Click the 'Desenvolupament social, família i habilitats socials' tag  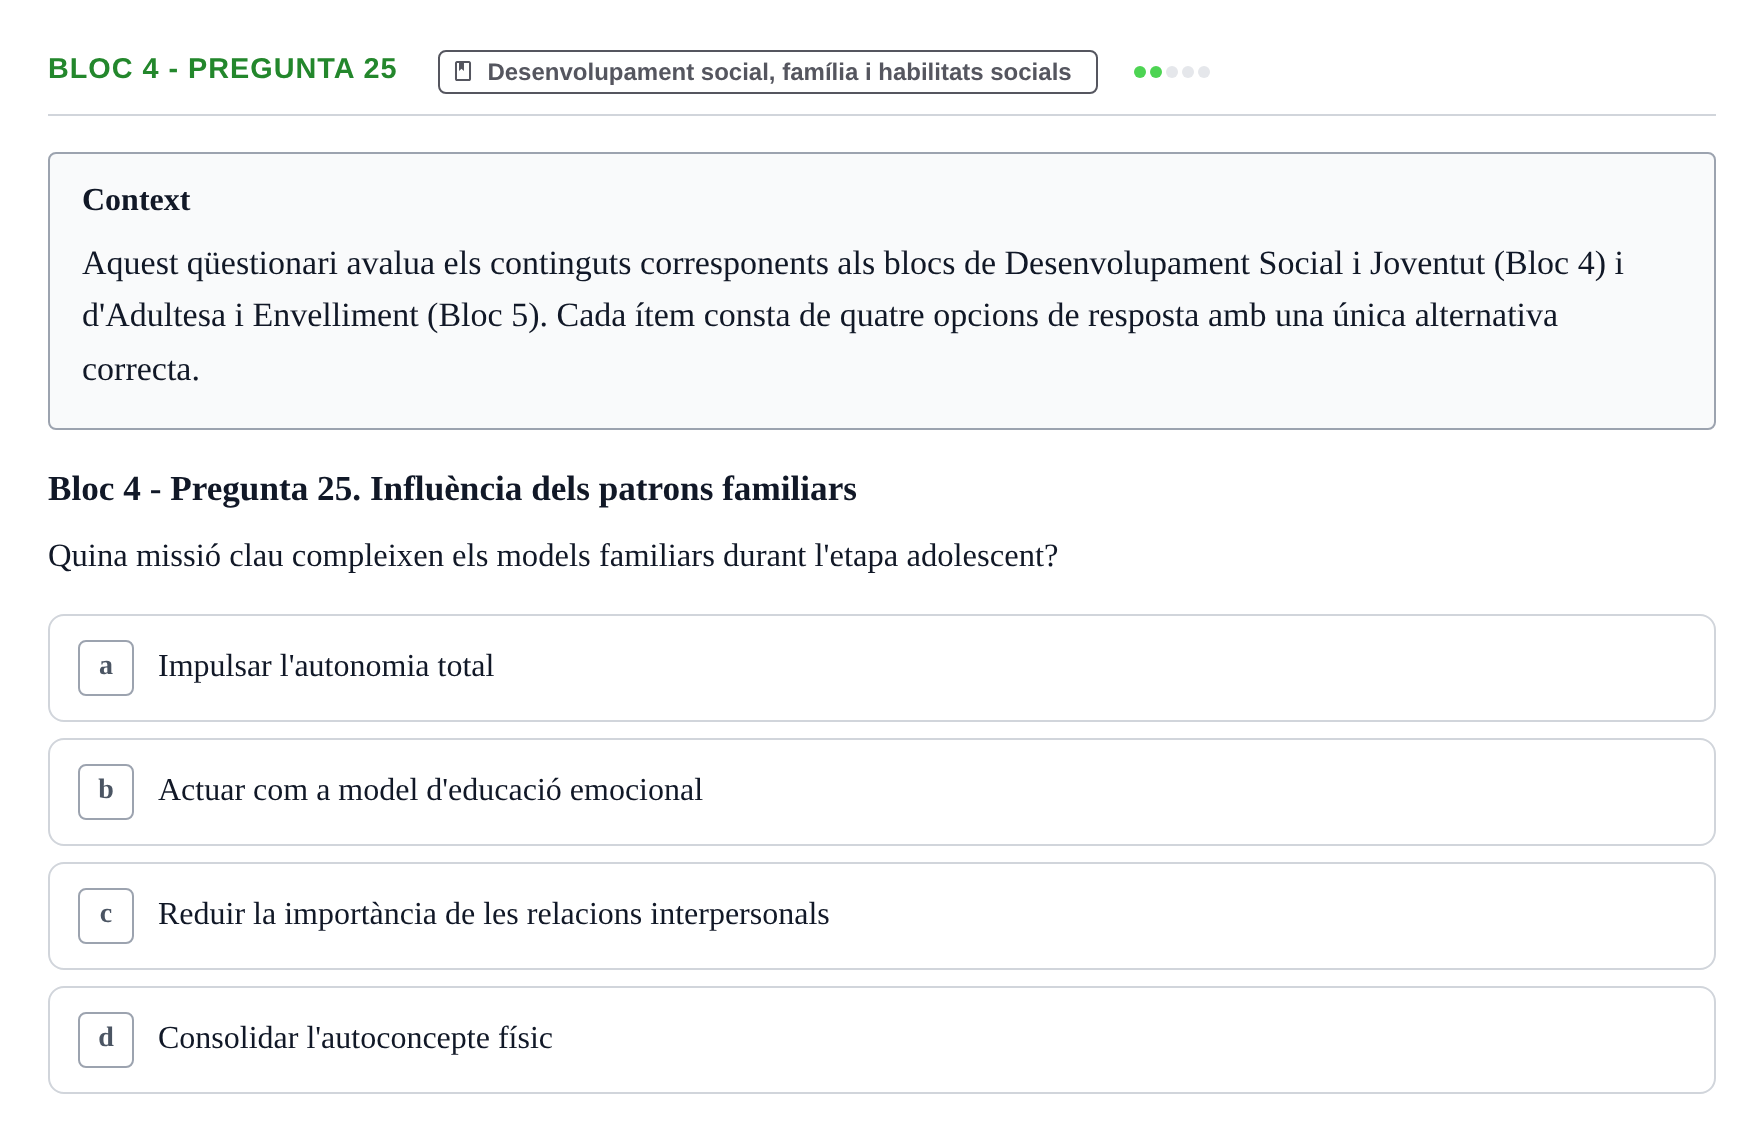pyautogui.click(x=767, y=72)
